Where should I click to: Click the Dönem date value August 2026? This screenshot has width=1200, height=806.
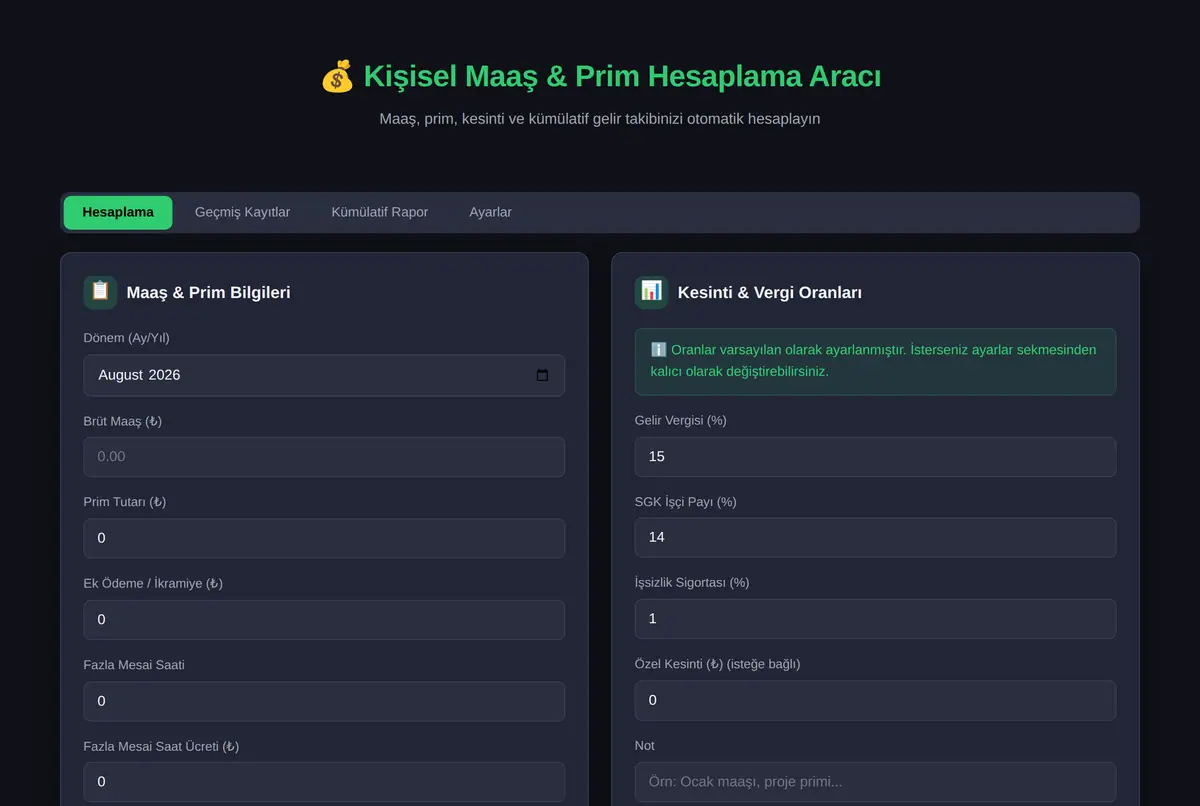(139, 375)
